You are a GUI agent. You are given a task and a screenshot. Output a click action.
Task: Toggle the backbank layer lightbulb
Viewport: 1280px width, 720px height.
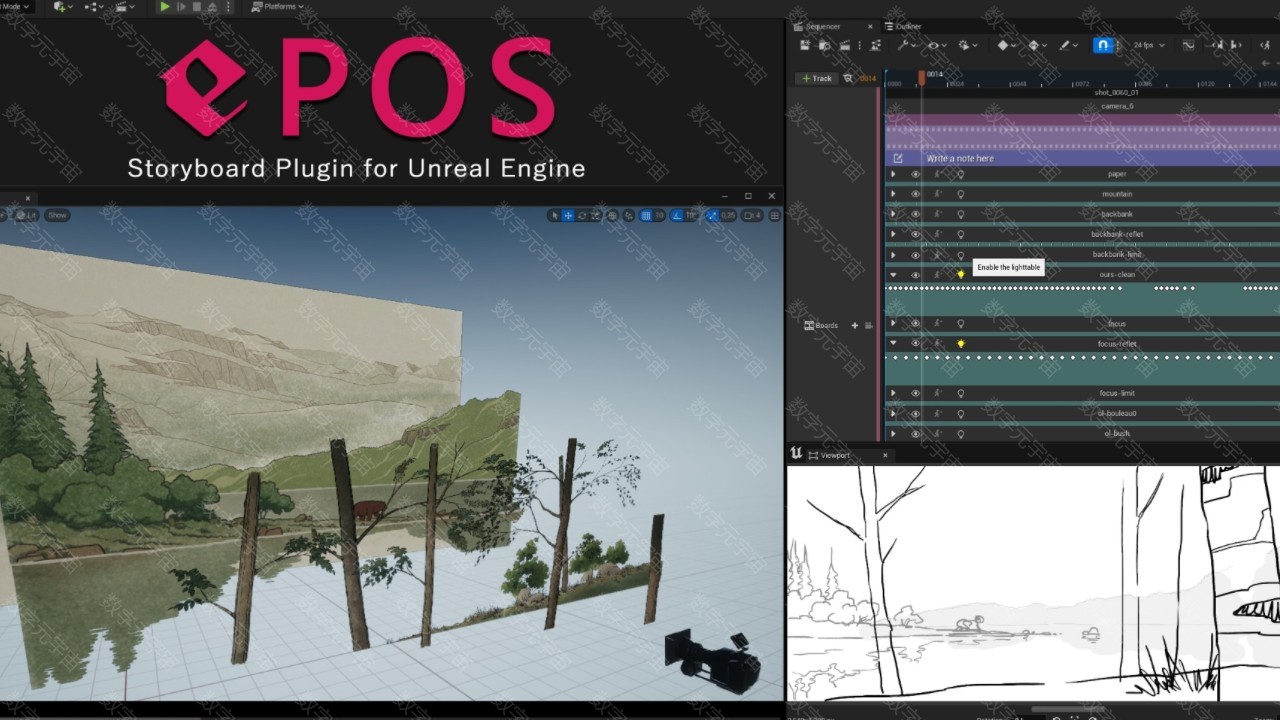click(x=961, y=214)
